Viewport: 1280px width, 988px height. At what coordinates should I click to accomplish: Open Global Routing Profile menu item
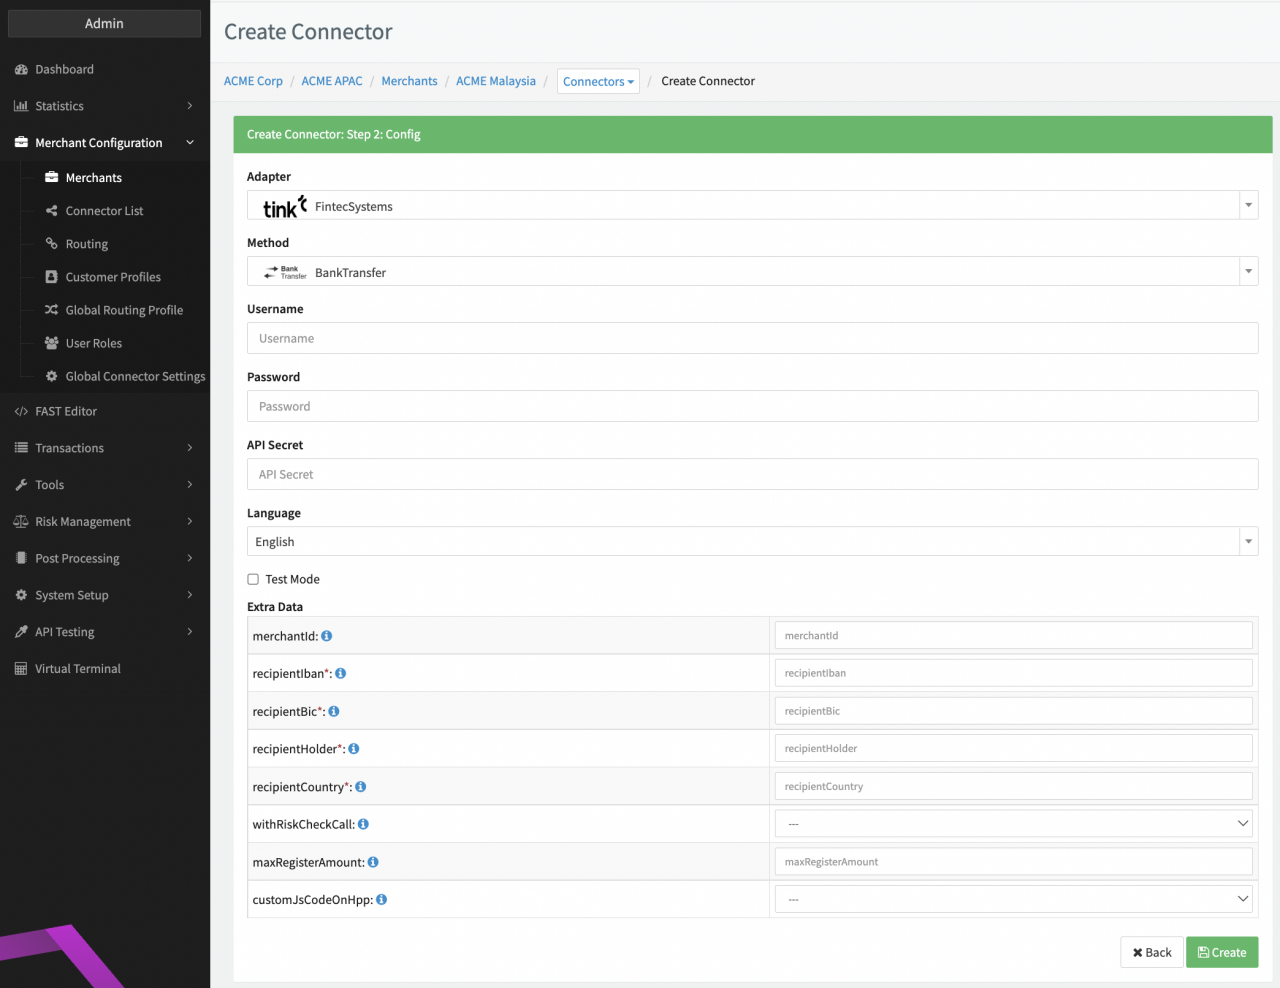pyautogui.click(x=124, y=310)
